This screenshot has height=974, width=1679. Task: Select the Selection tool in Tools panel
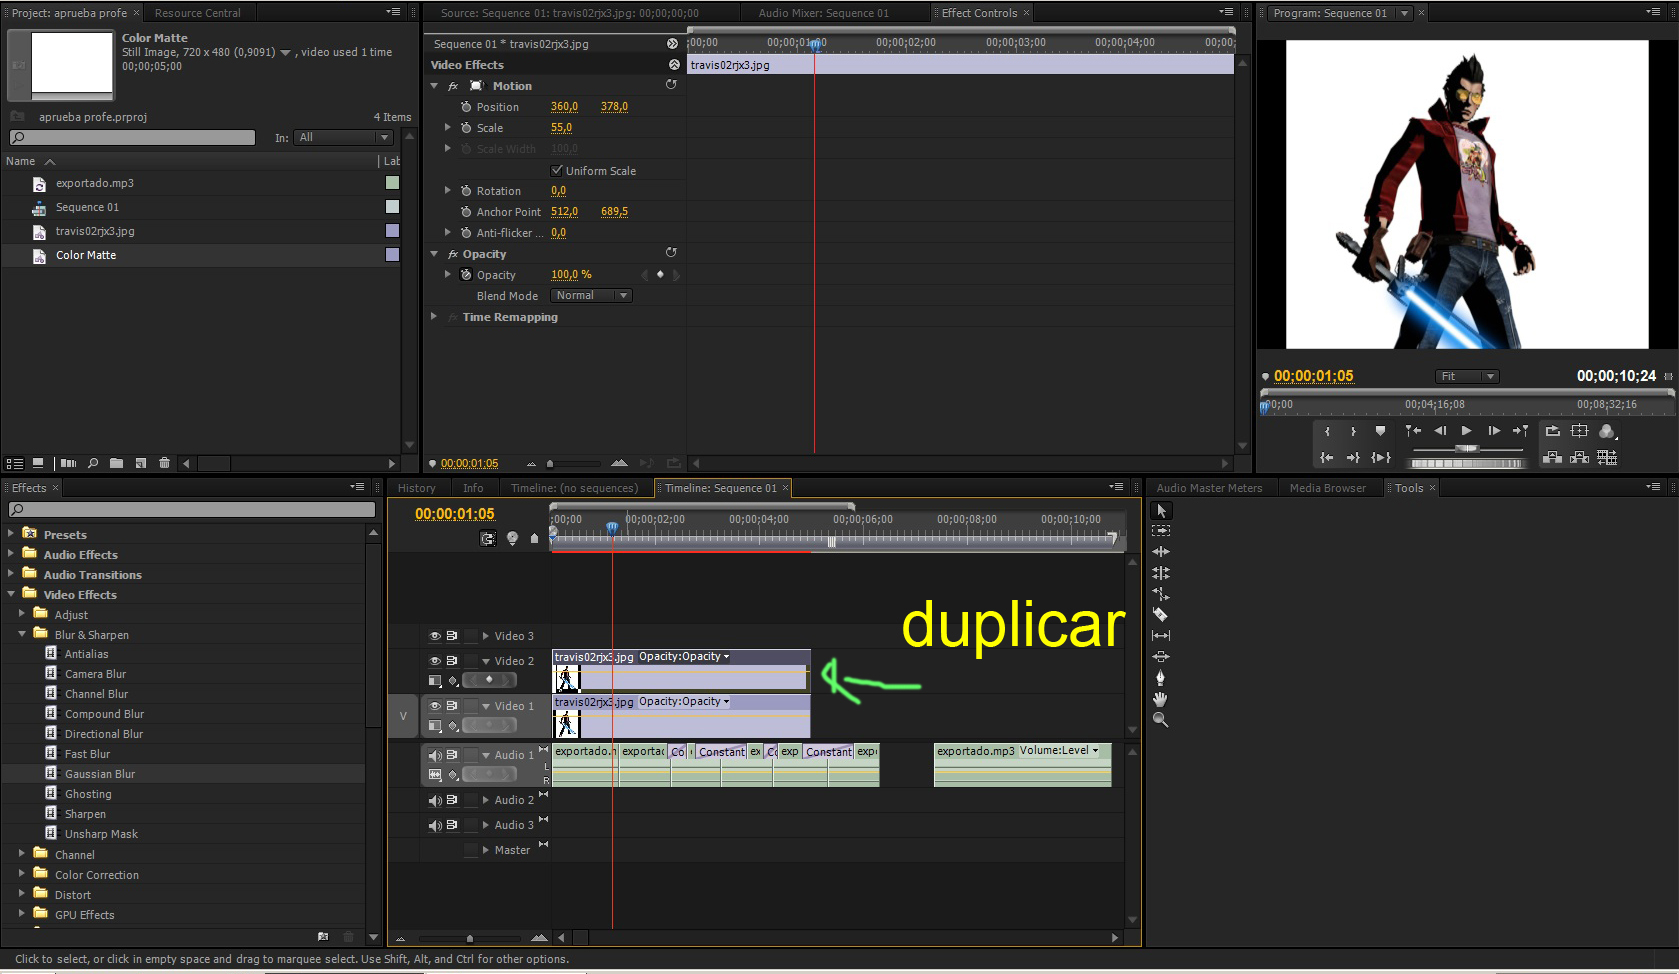(x=1161, y=511)
